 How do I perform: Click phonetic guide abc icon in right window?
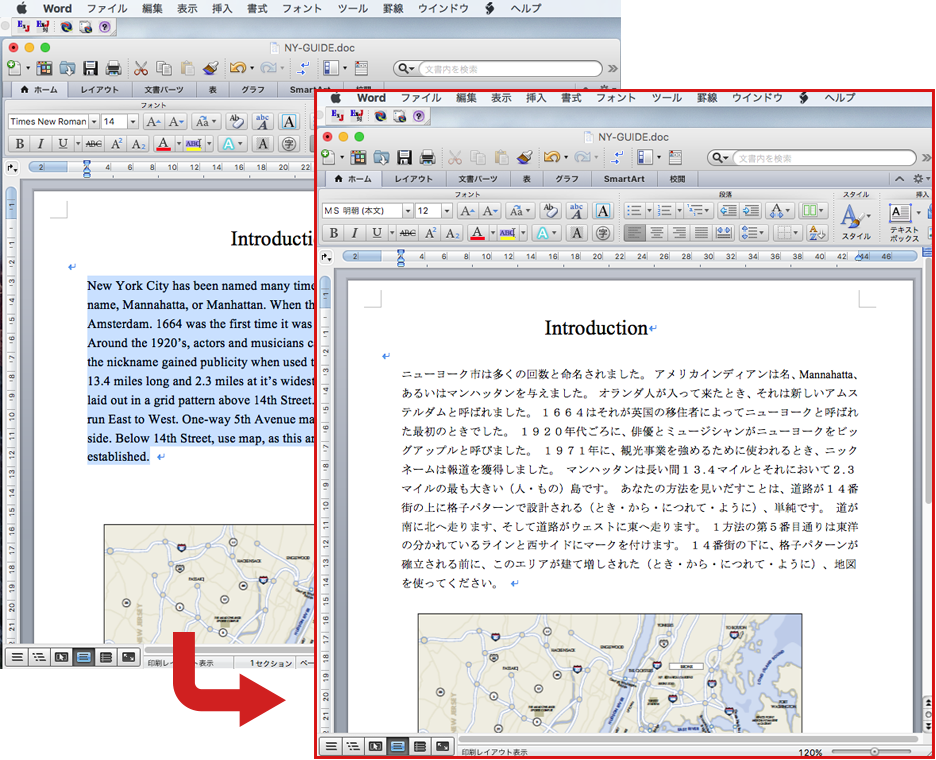tap(576, 211)
